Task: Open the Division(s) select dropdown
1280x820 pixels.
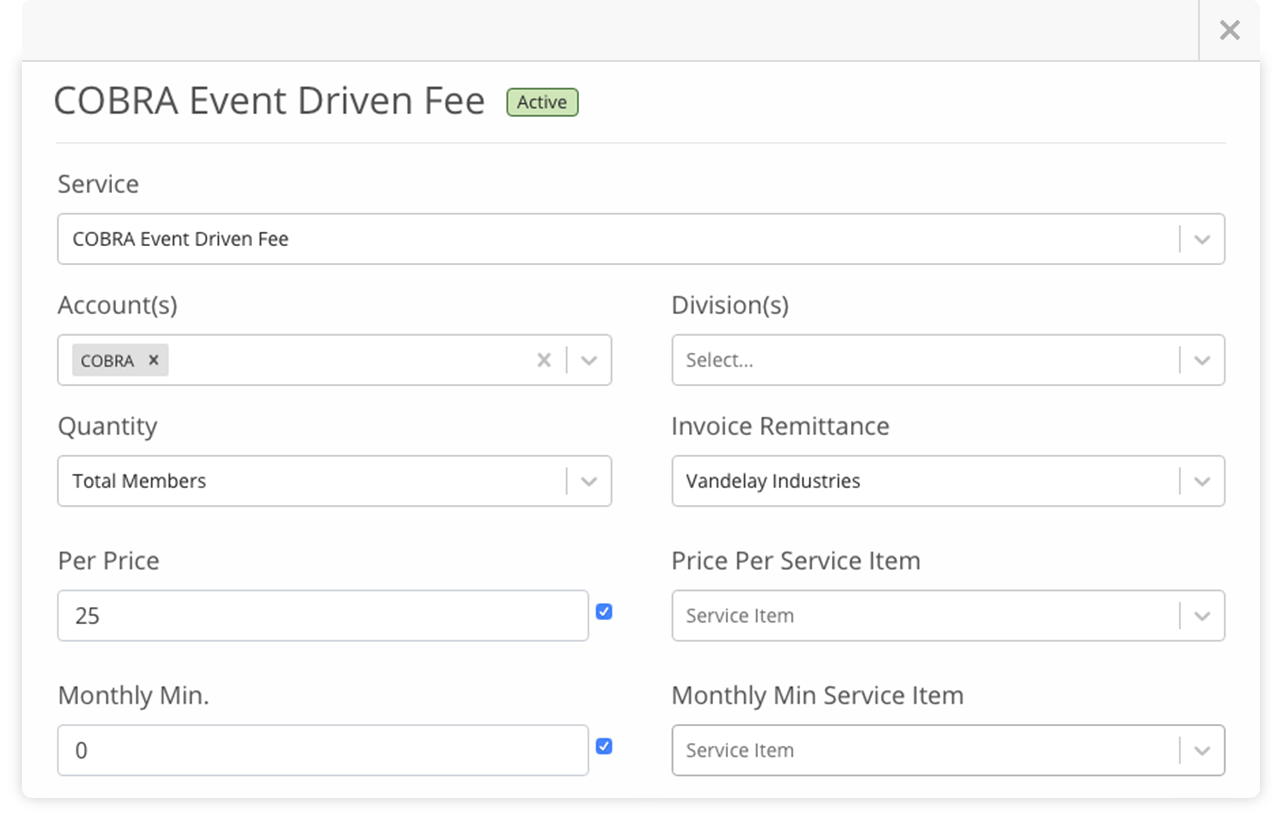Action: pyautogui.click(x=948, y=360)
